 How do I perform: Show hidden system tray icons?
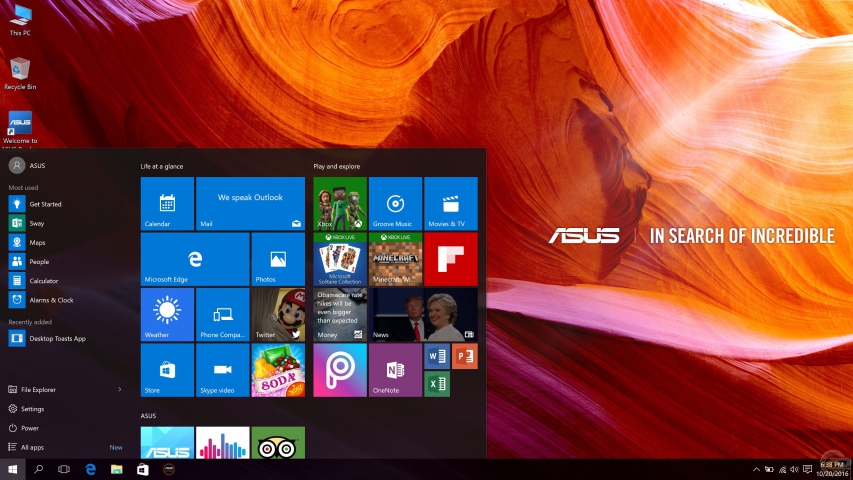[x=756, y=470]
